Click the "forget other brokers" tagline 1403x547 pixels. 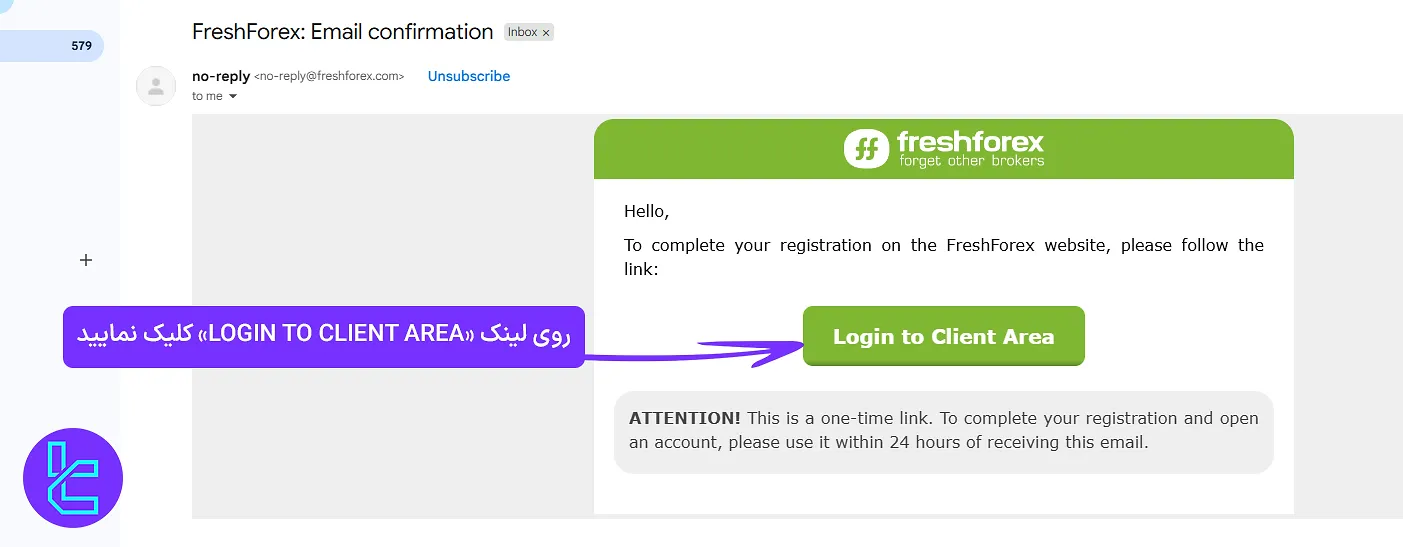pos(971,161)
